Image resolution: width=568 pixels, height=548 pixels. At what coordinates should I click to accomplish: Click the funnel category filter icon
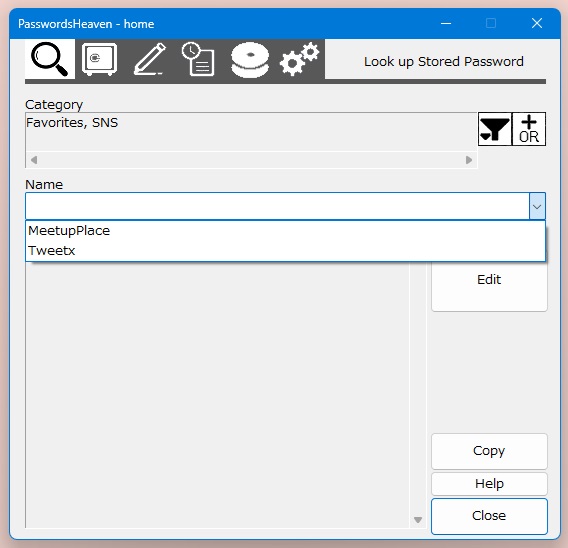coord(495,129)
